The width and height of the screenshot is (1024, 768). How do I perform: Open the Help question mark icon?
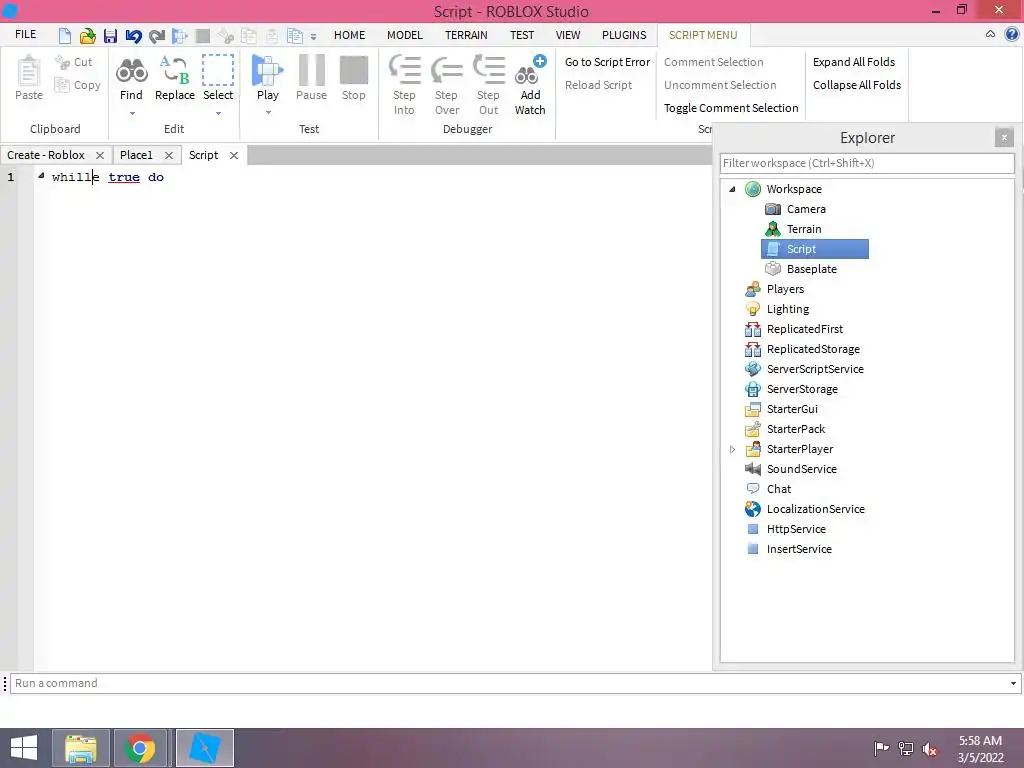[x=1012, y=35]
